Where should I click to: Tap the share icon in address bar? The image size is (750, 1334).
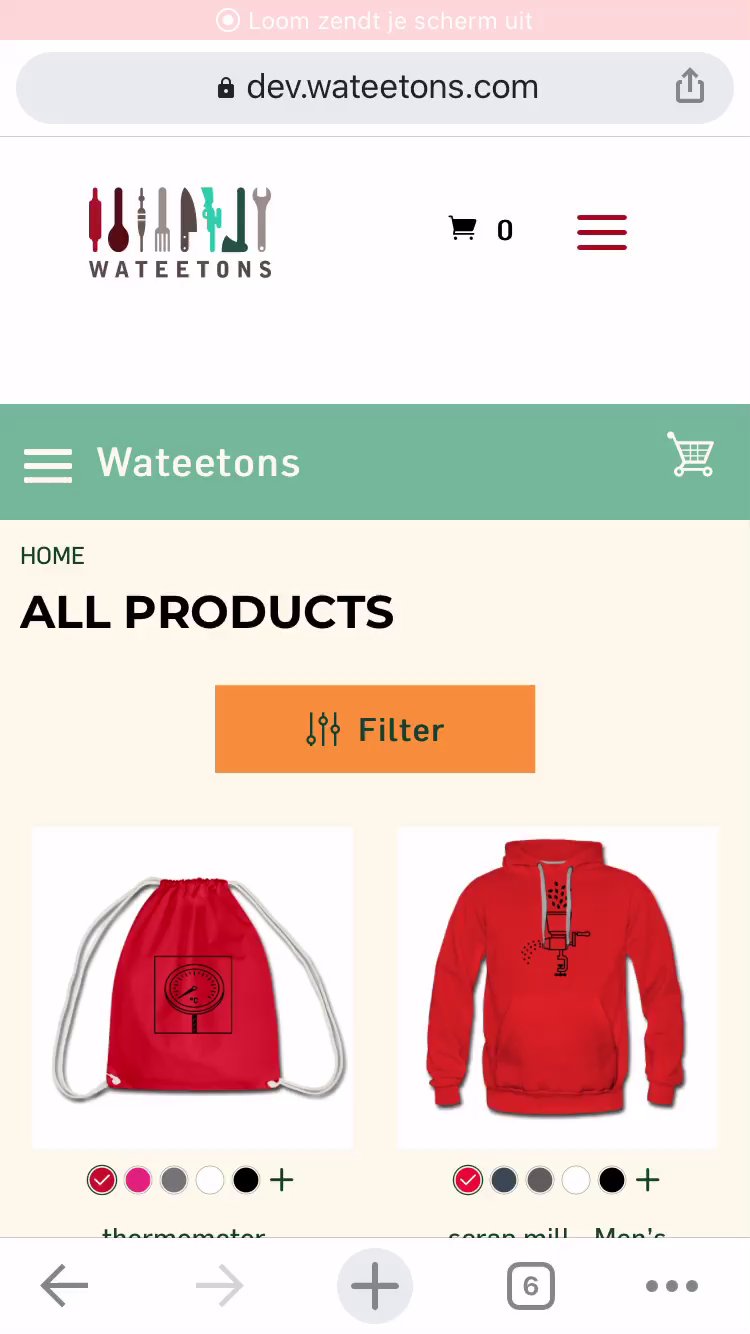coord(690,87)
